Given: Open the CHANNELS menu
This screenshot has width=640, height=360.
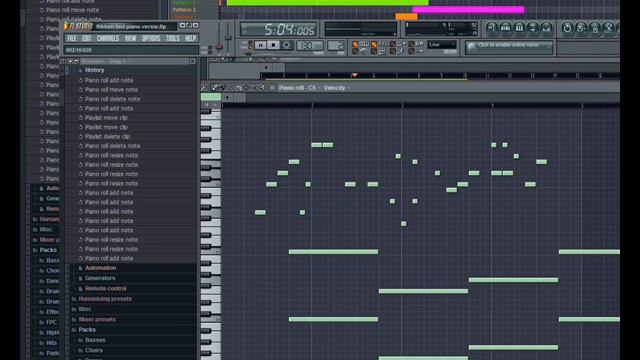Looking at the screenshot, I should click(x=108, y=38).
